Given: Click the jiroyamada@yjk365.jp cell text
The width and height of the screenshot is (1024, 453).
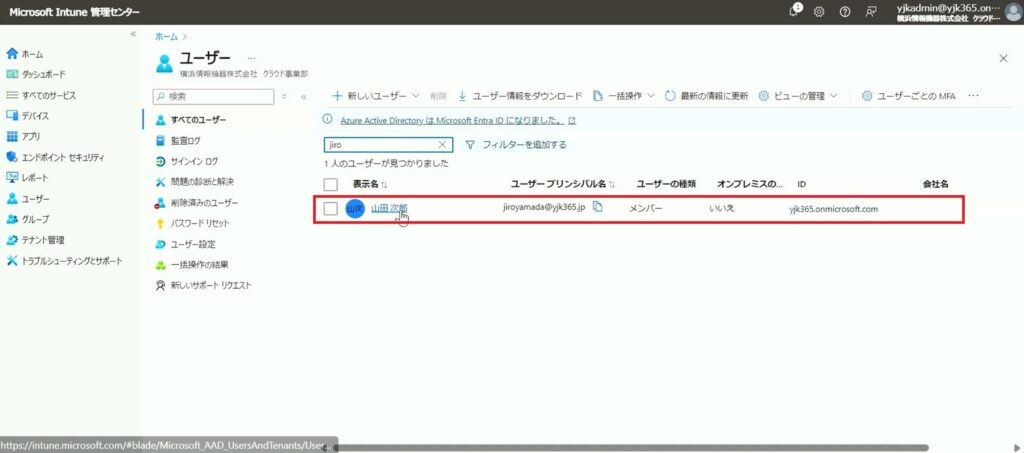Looking at the screenshot, I should pos(543,208).
